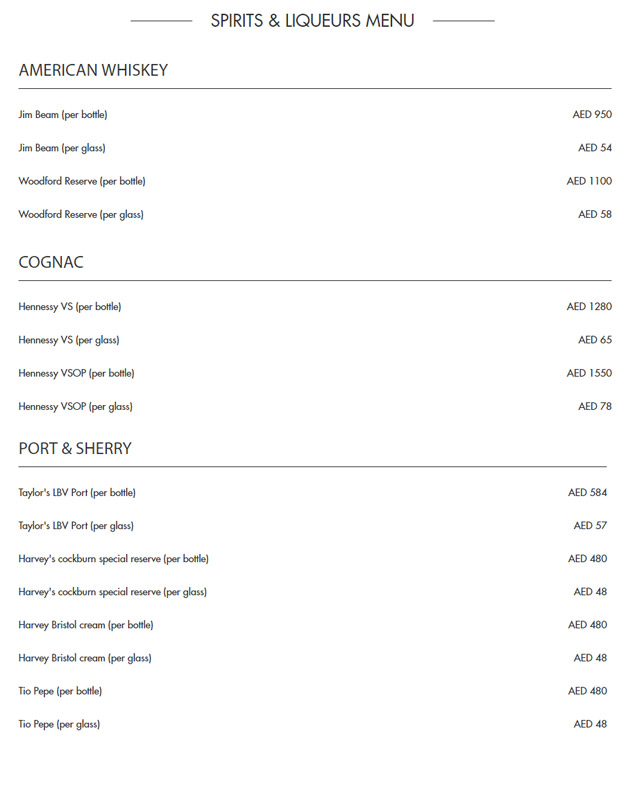This screenshot has height=800, width=638.
Task: Select the AED 1550 price
Action: click(x=589, y=373)
